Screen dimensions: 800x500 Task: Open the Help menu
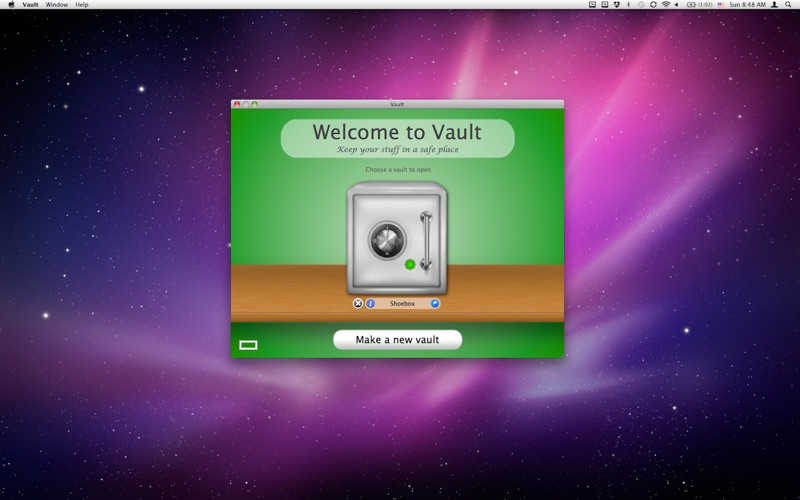click(82, 5)
